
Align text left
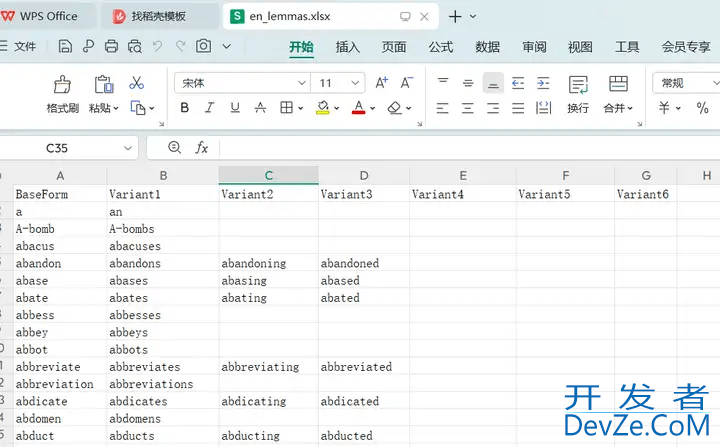point(443,108)
